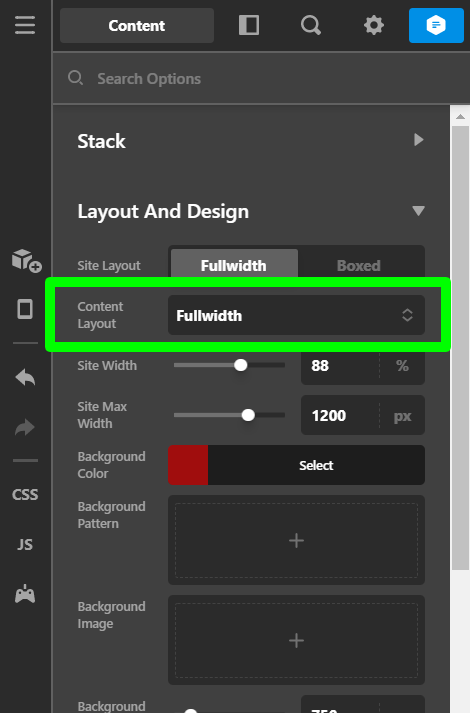
Task: Open the Content Layout Fullwidth dropdown
Action: click(x=296, y=315)
